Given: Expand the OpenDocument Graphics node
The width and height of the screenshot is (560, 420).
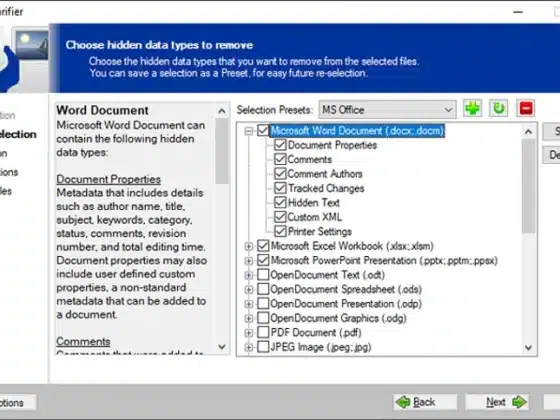Looking at the screenshot, I should (x=249, y=318).
